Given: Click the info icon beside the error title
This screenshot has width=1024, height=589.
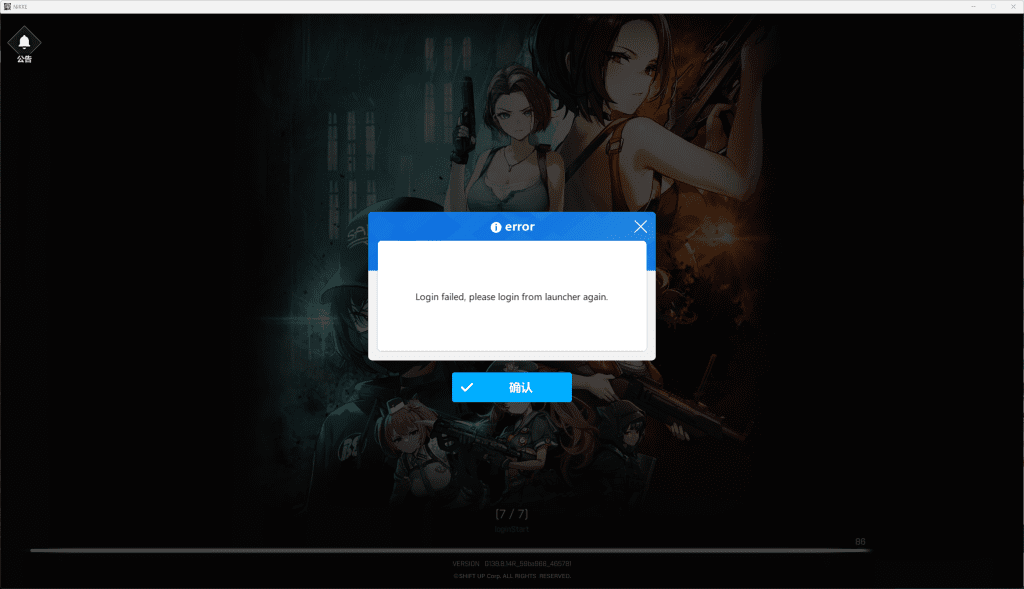Looking at the screenshot, I should tap(496, 227).
